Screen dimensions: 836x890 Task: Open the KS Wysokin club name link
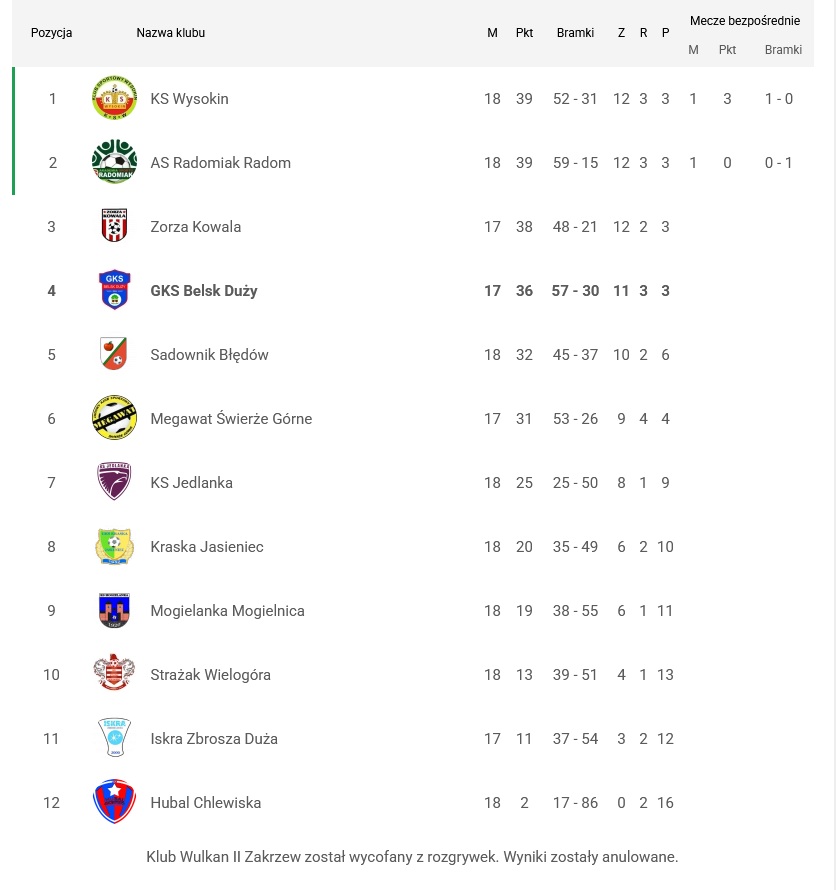pyautogui.click(x=189, y=99)
